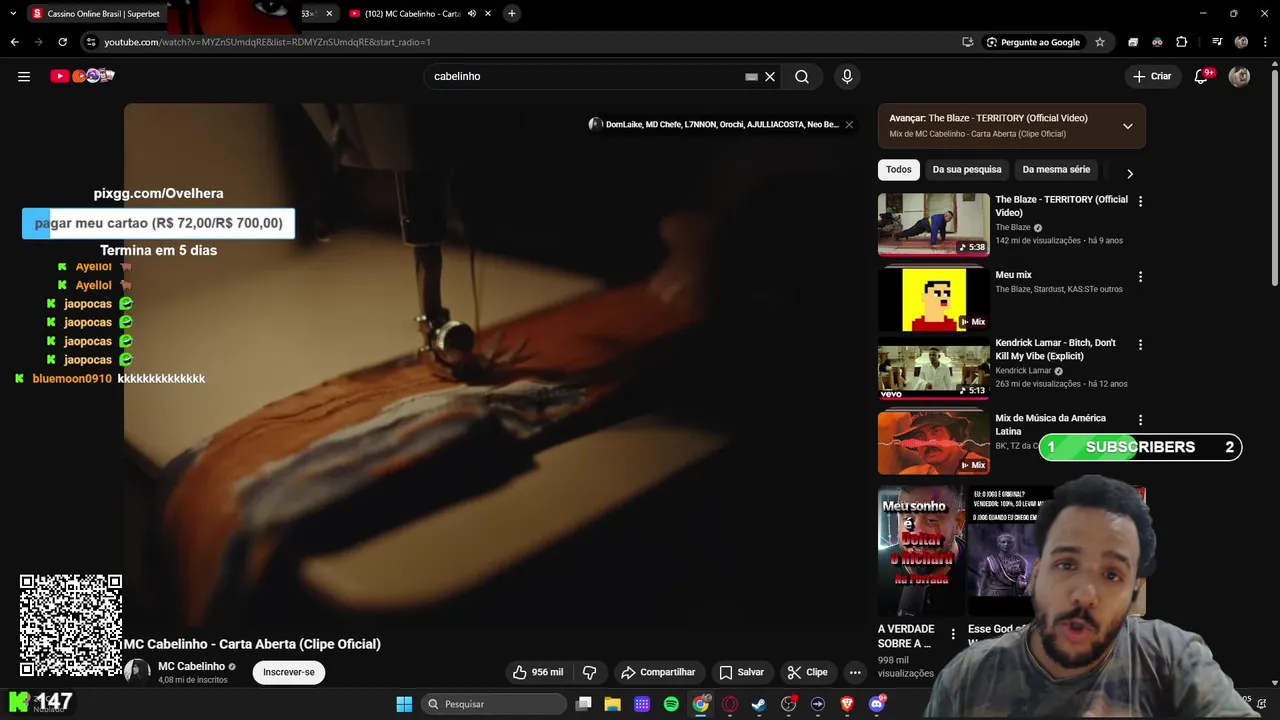Image resolution: width=1280 pixels, height=720 pixels.
Task: Open Mix de Música da América Latina
Action: [x=934, y=443]
